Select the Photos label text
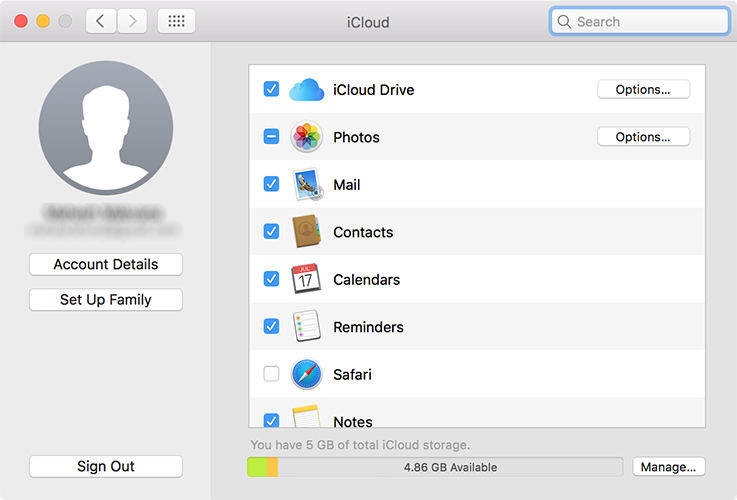This screenshot has width=737, height=500. click(356, 137)
